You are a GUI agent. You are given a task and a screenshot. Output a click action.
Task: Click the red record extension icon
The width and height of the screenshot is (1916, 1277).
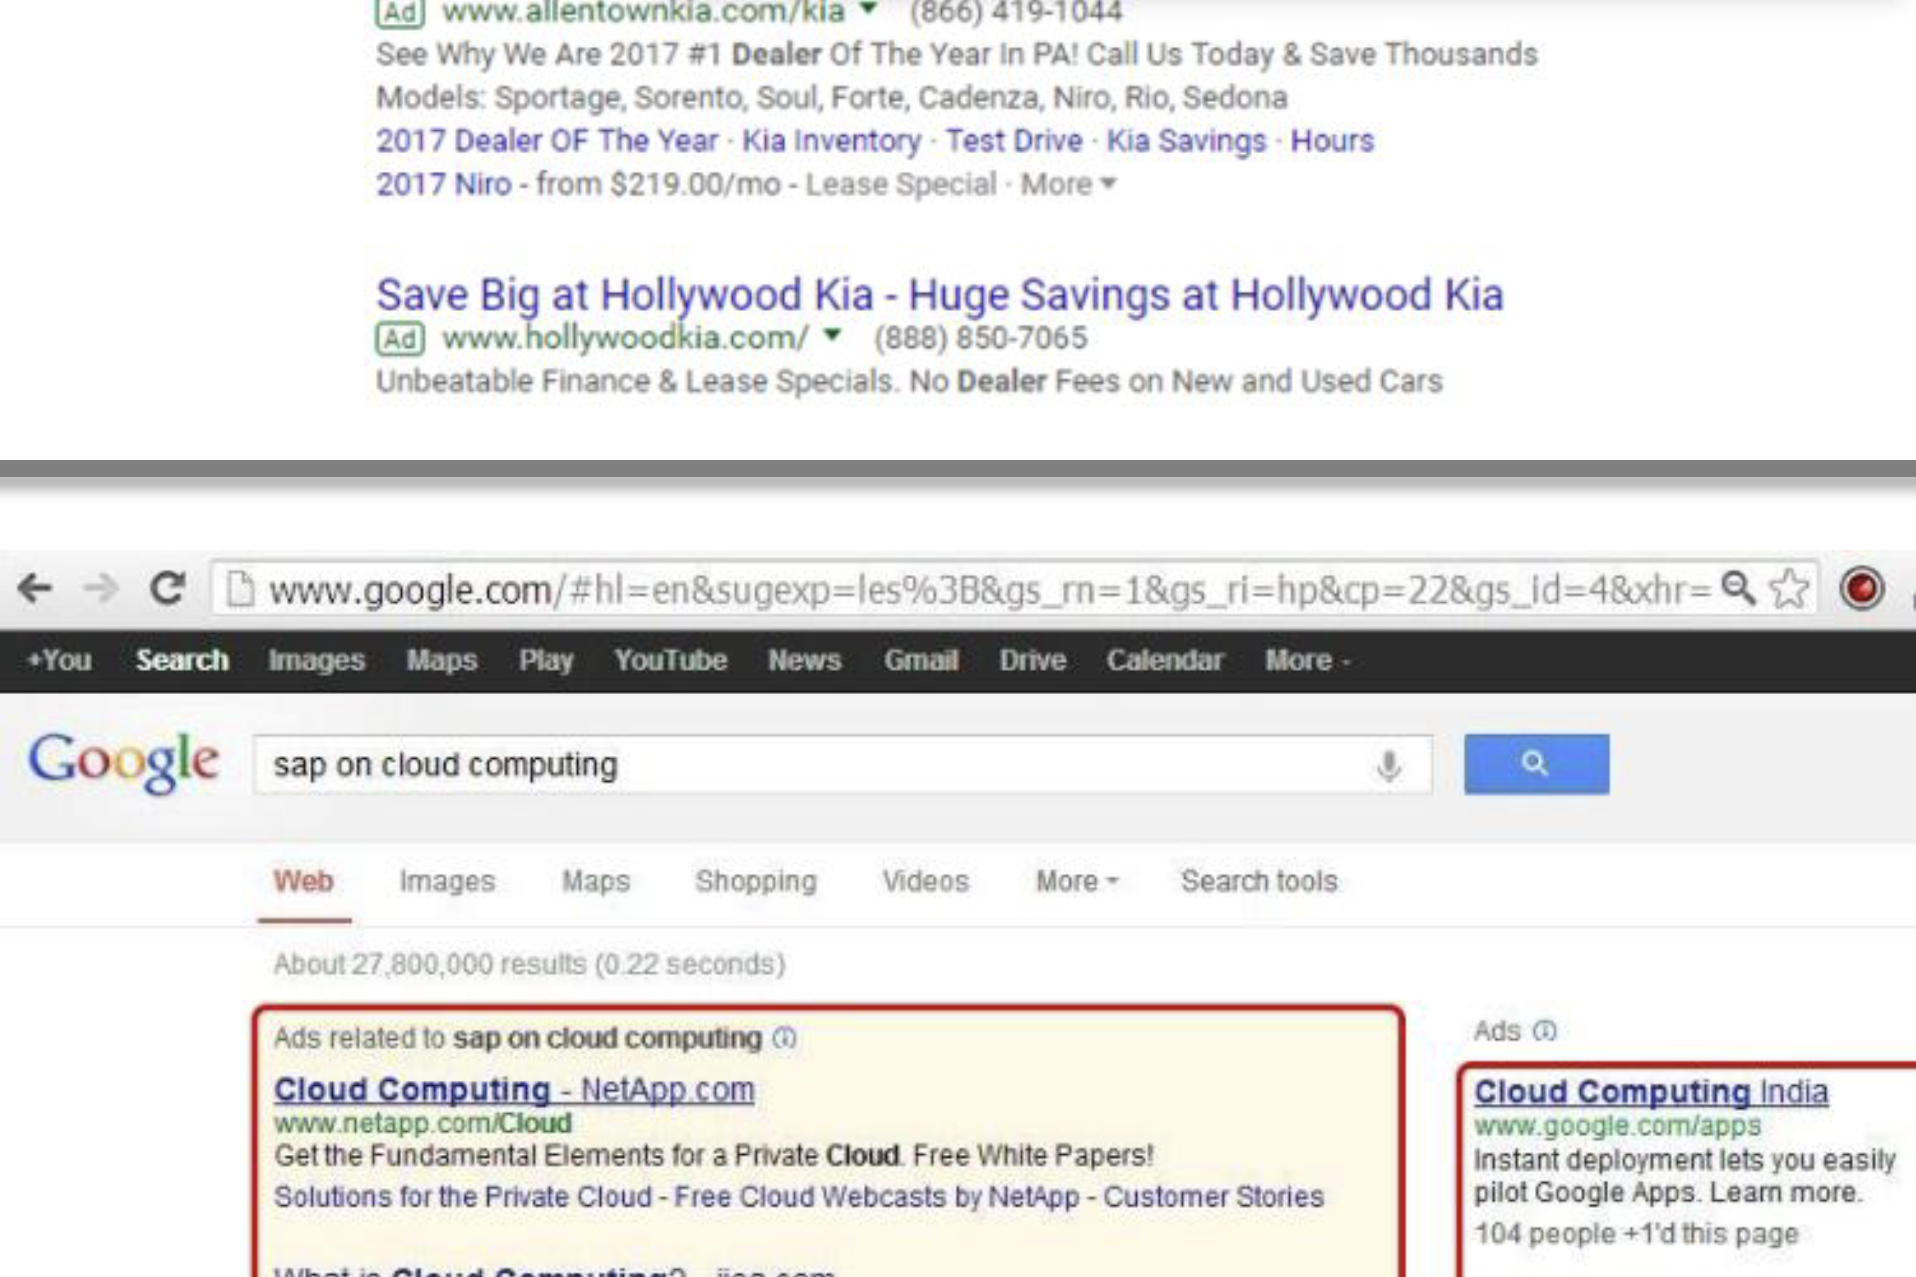[x=1862, y=588]
